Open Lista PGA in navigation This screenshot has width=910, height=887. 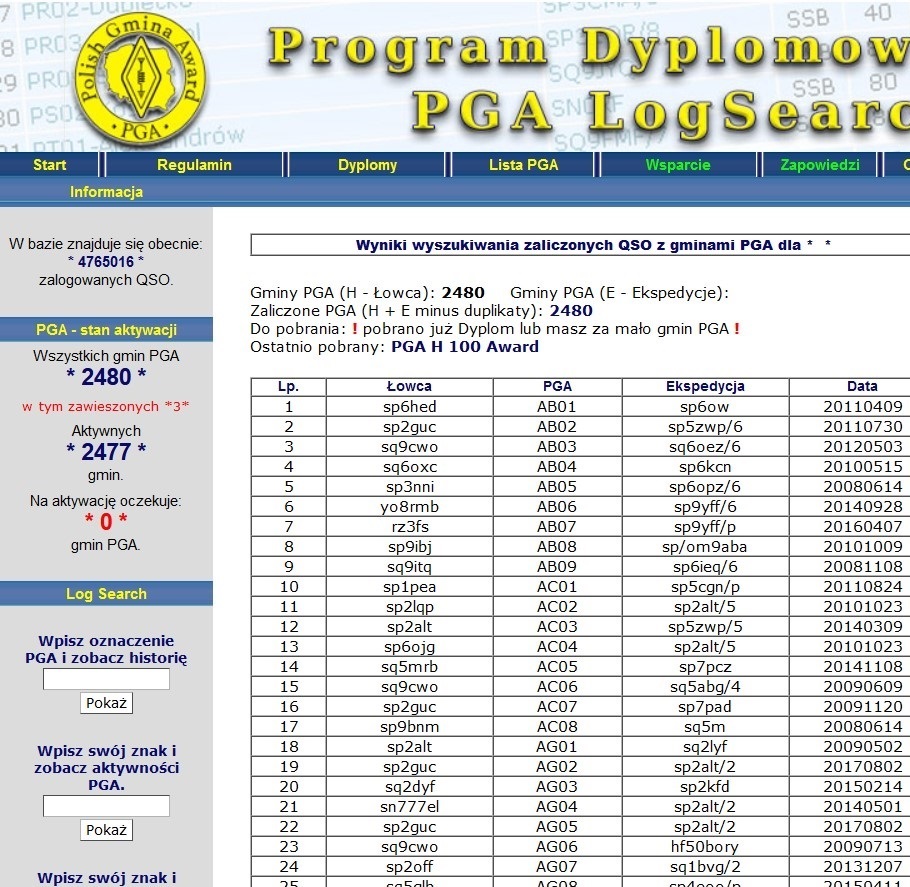523,165
